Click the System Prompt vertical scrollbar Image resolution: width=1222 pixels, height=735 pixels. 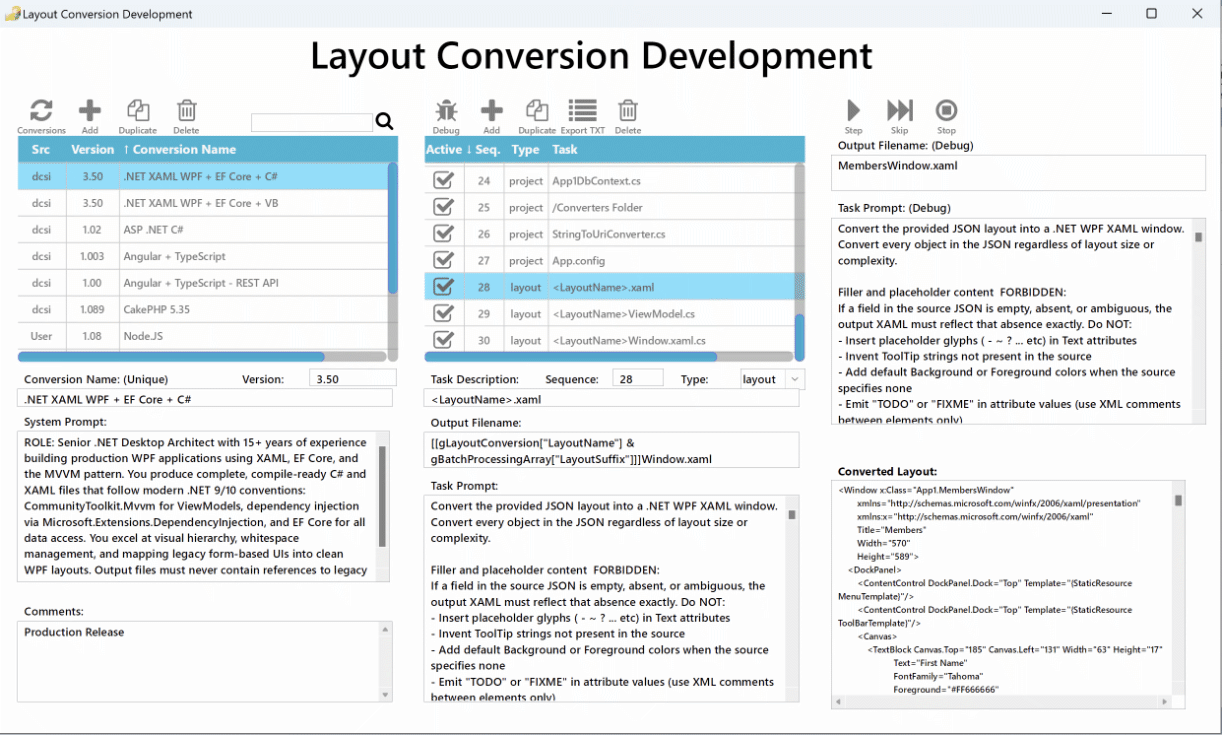382,497
